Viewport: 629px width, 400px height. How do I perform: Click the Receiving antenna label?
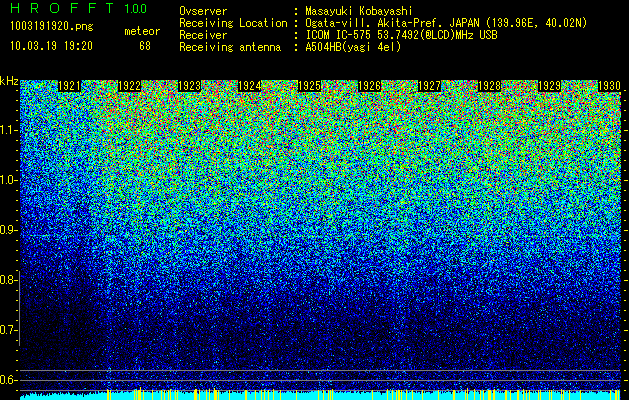230,47
